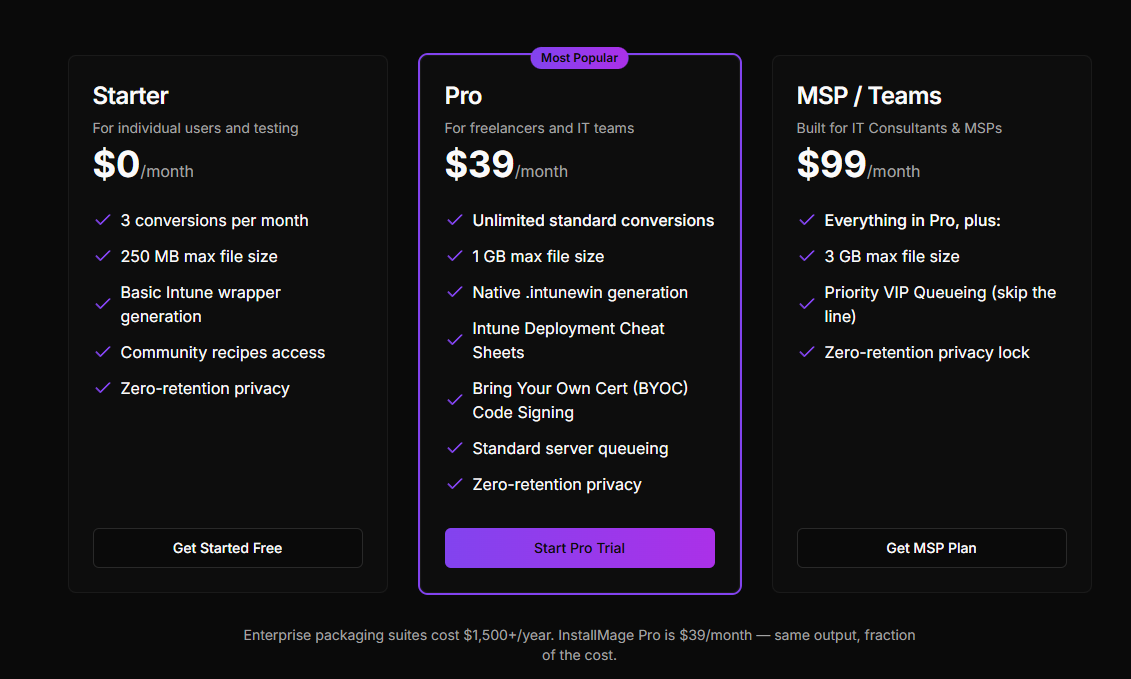This screenshot has height=679, width=1131.
Task: Click checkmark next to 3 GB max file size
Action: [x=806, y=256]
